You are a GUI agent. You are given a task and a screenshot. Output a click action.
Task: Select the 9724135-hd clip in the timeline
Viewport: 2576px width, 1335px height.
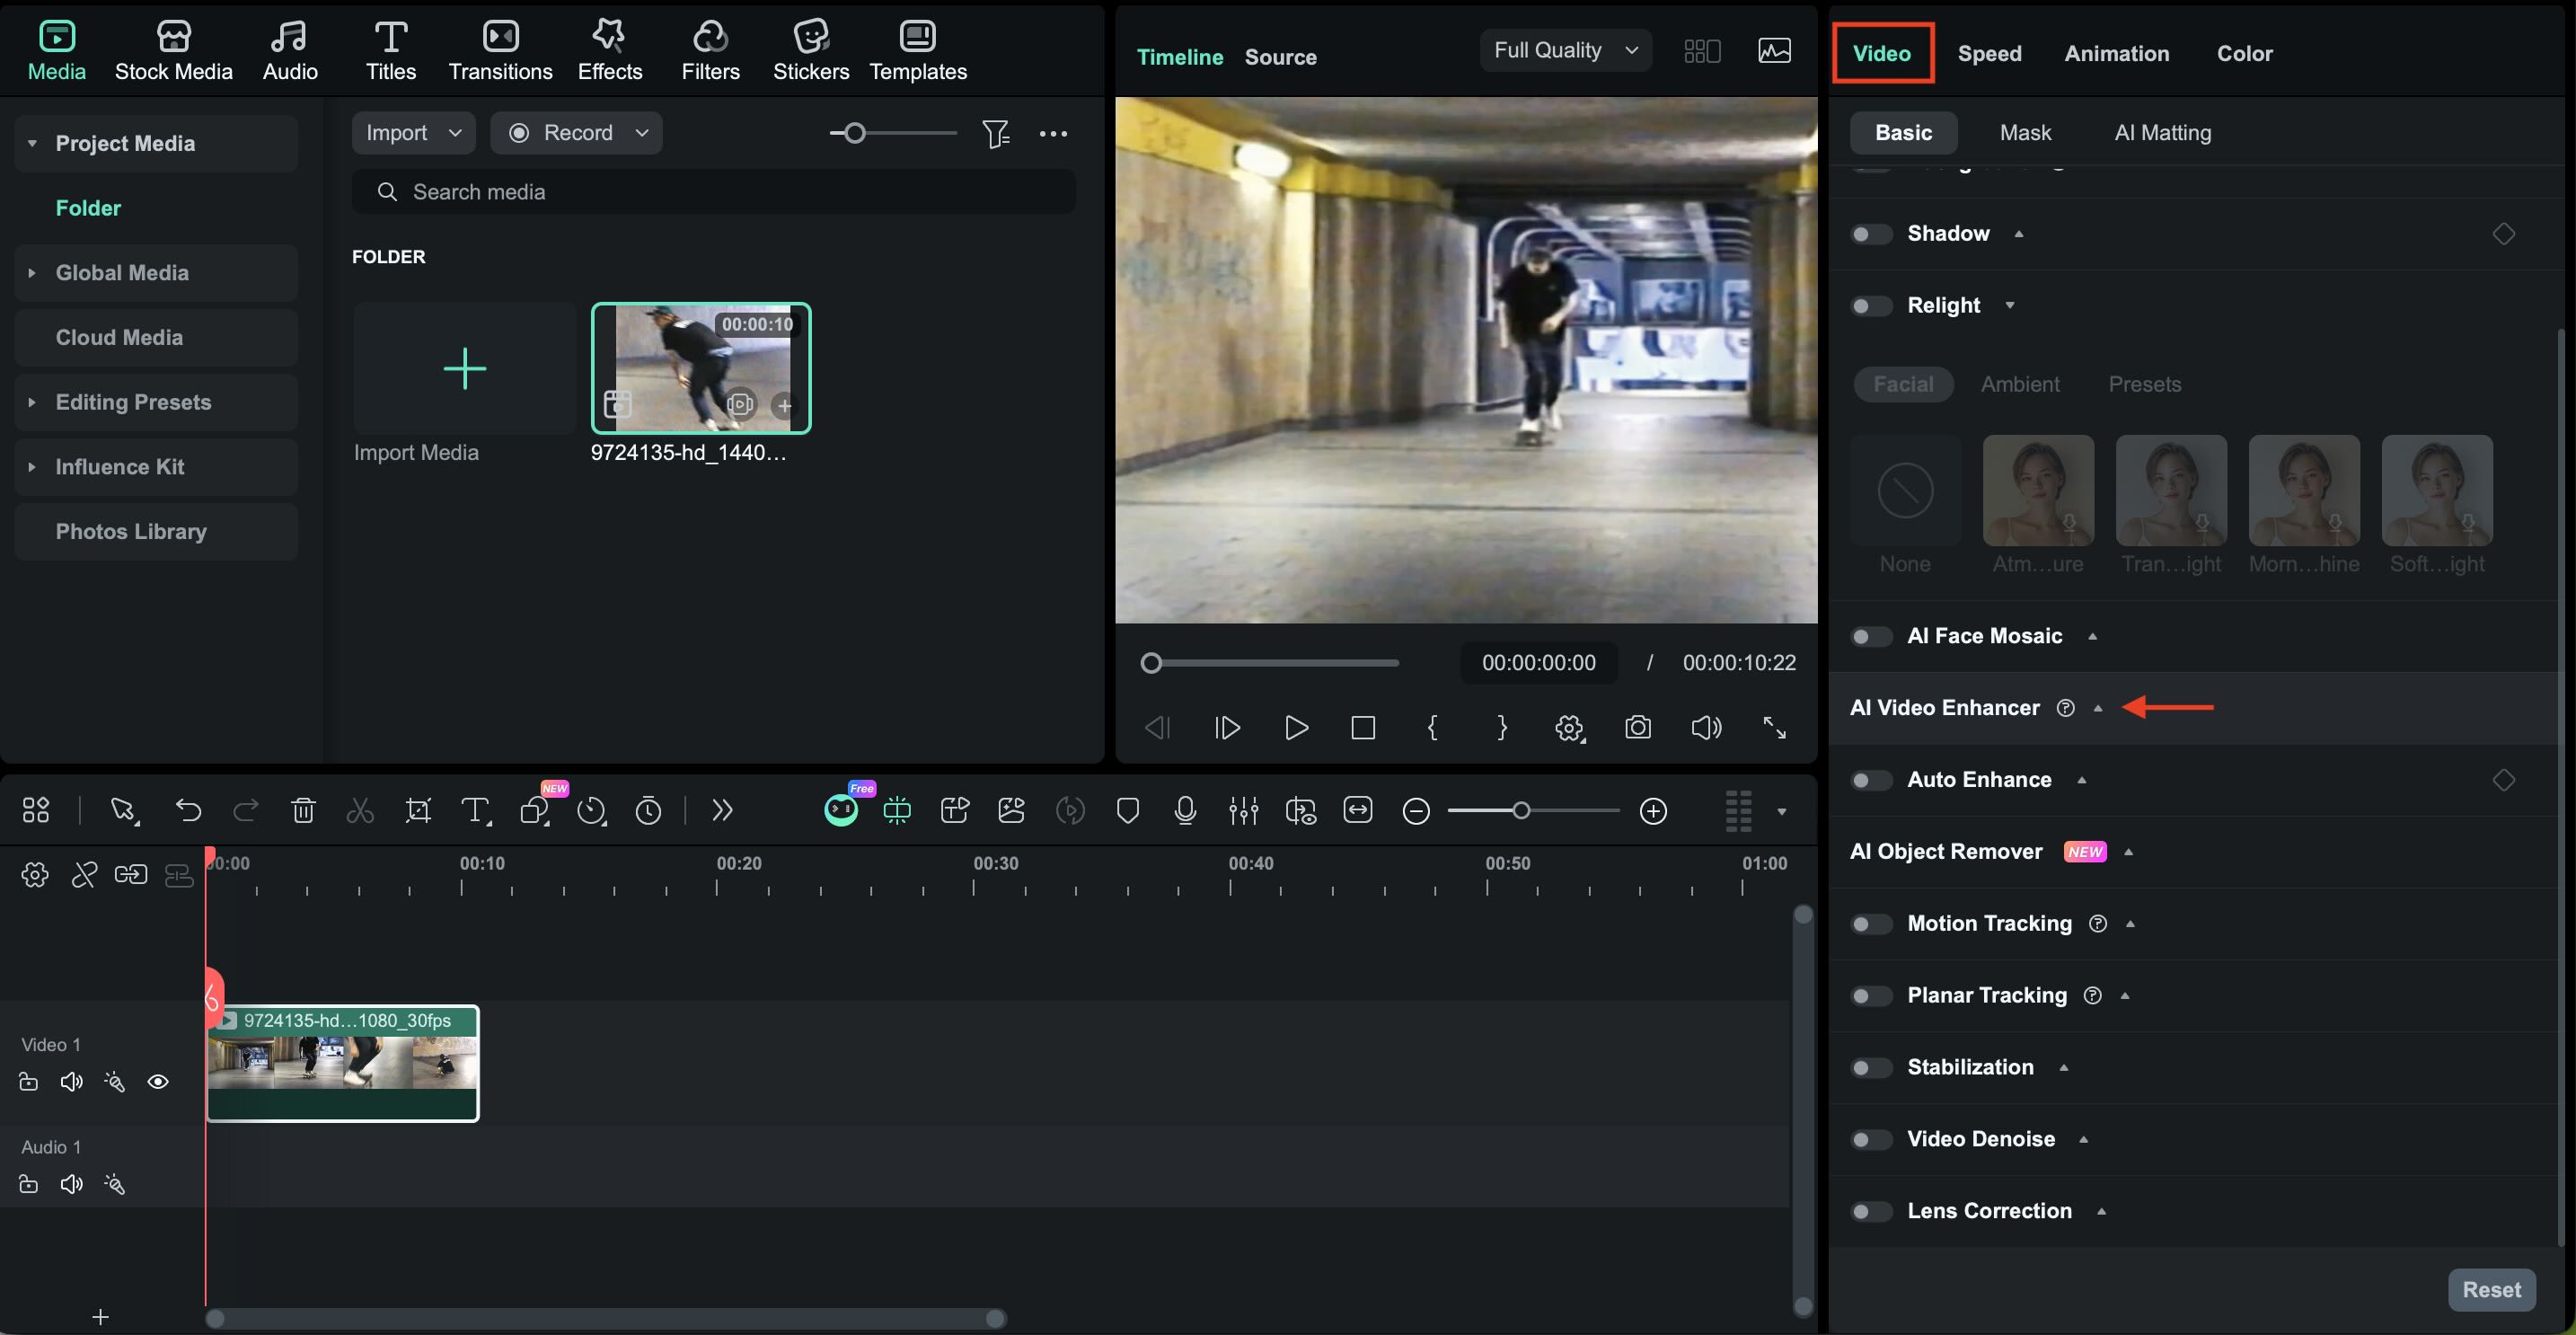(x=343, y=1063)
